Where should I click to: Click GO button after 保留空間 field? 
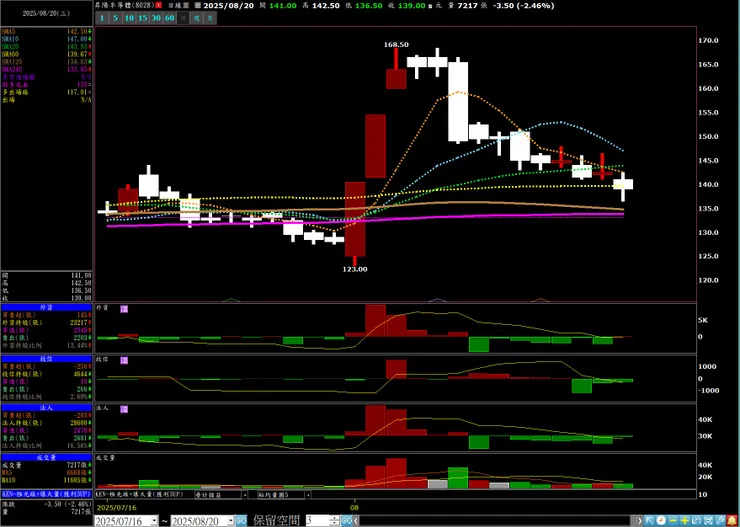pos(346,521)
